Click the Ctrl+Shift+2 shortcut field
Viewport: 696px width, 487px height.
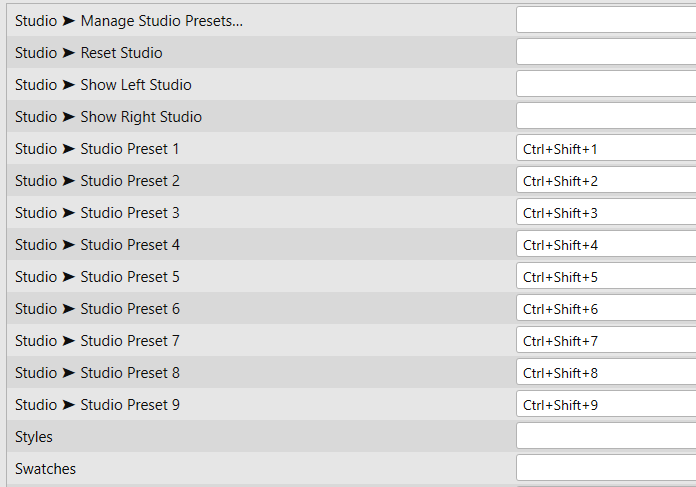click(x=606, y=181)
